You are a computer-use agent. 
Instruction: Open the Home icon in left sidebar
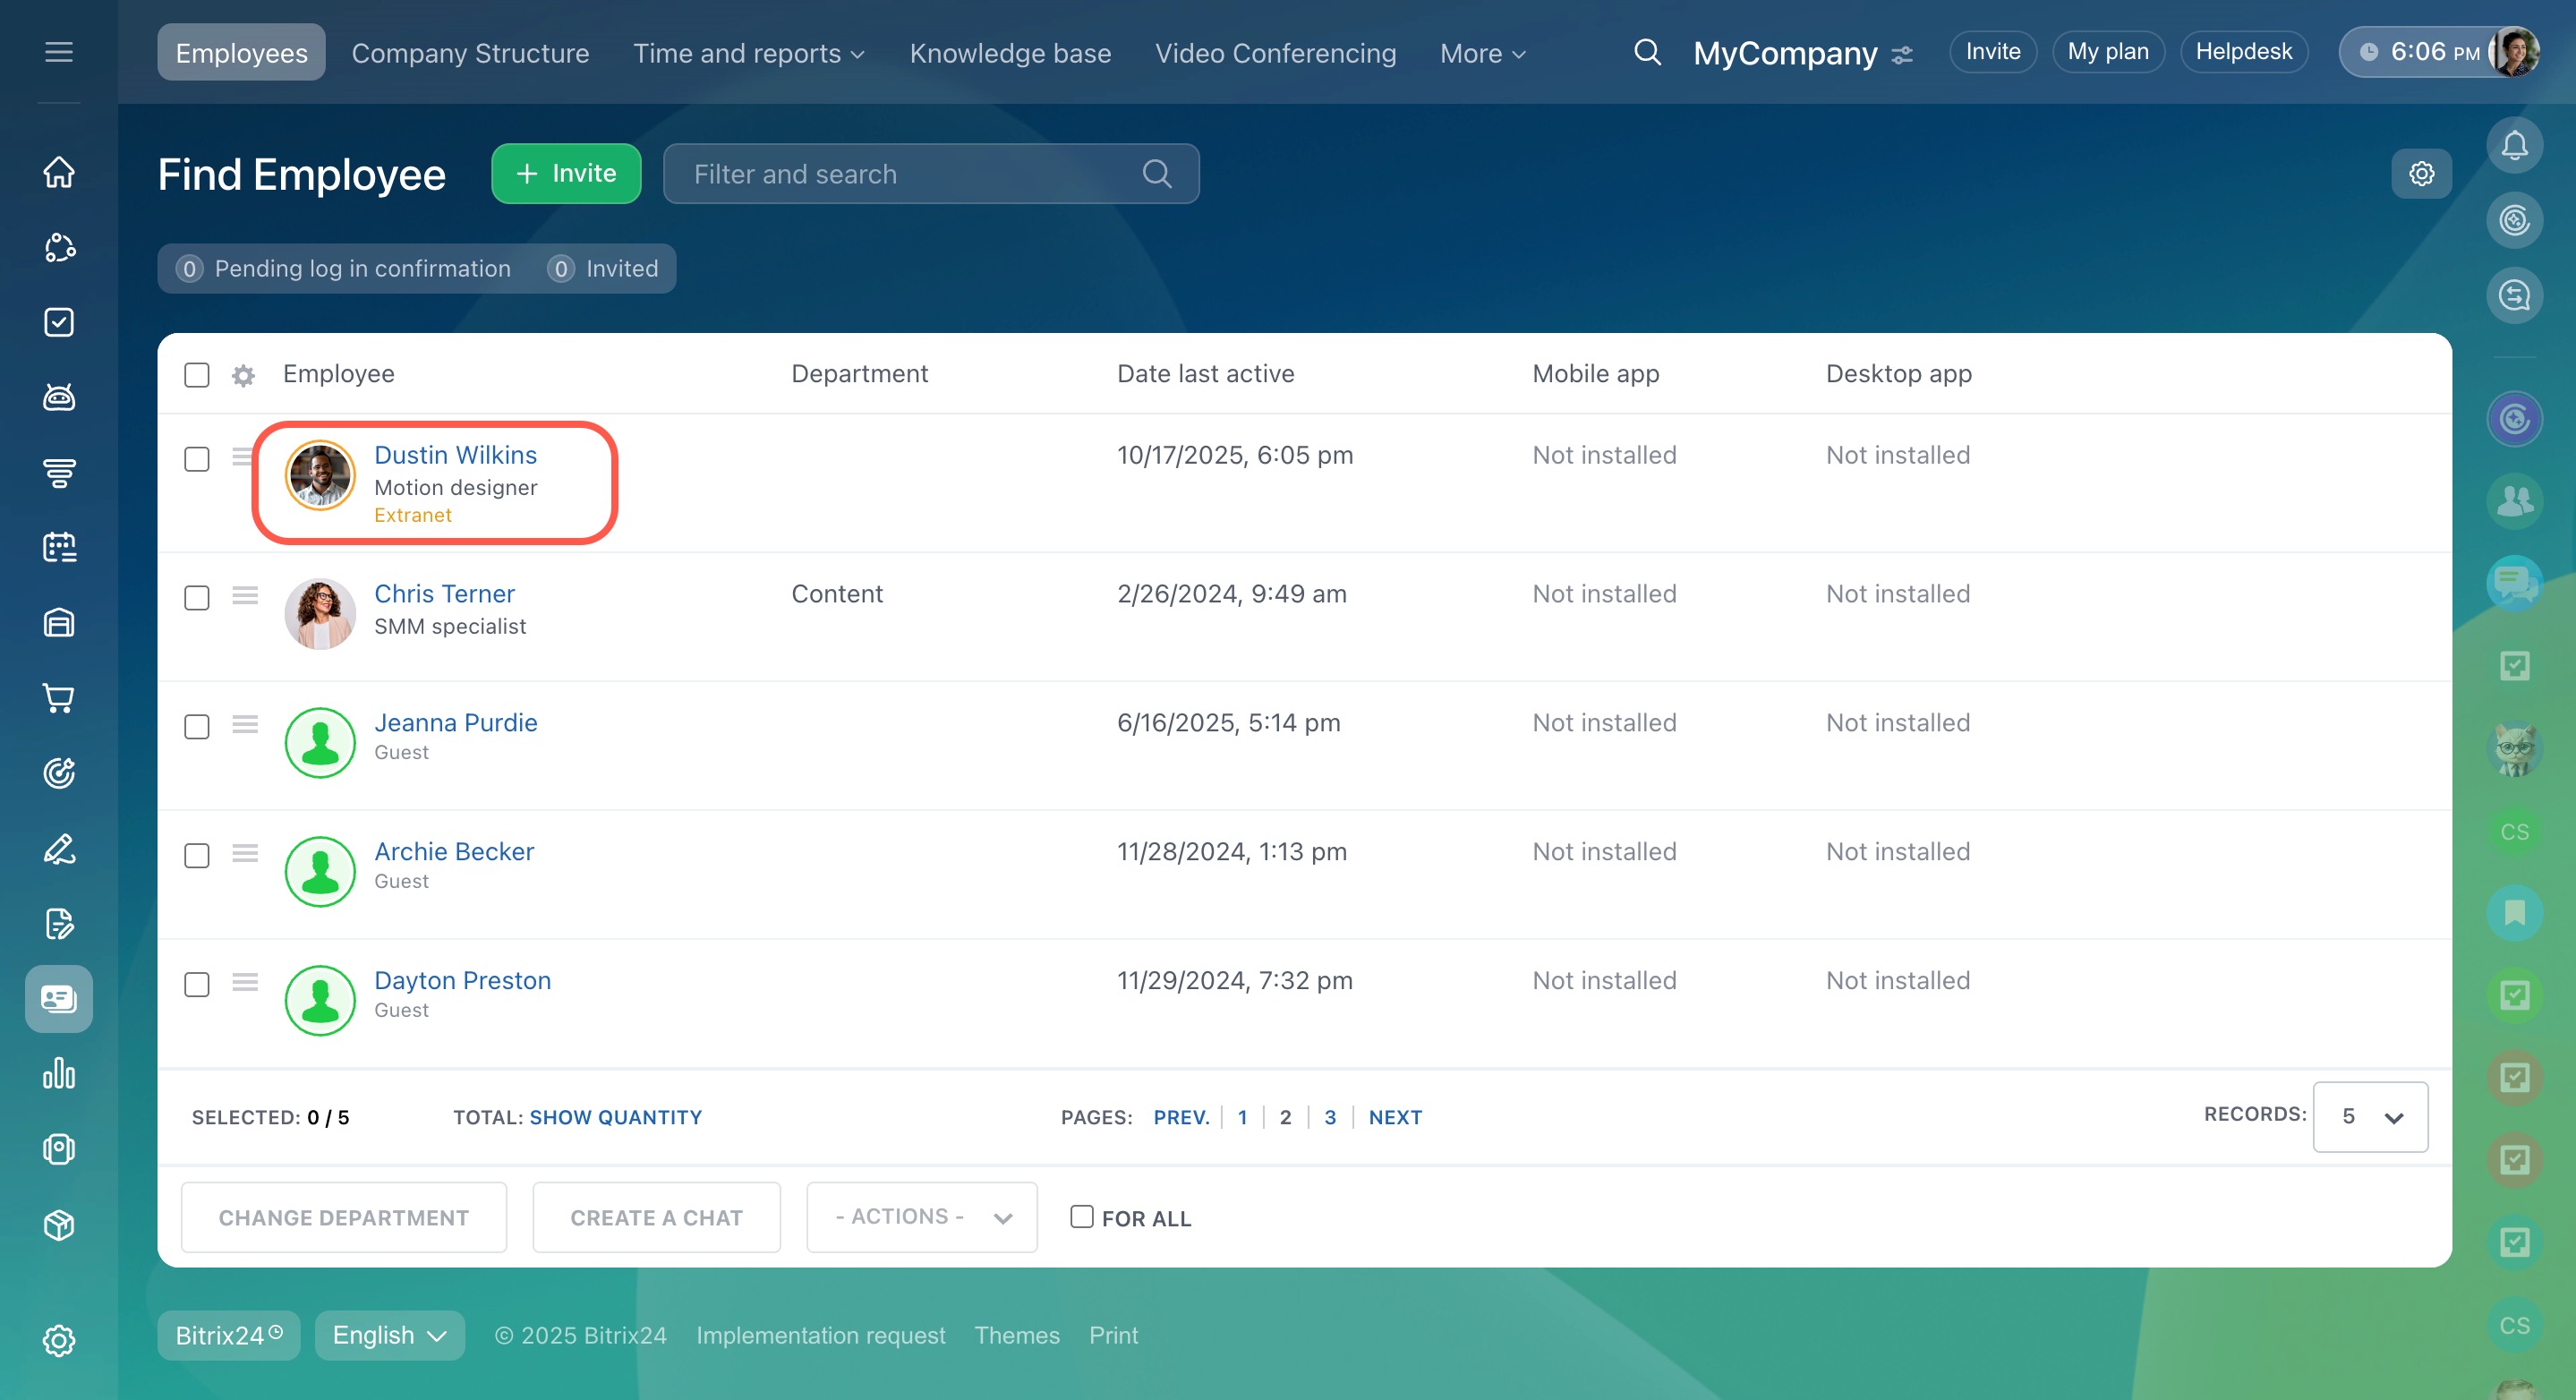click(x=59, y=172)
